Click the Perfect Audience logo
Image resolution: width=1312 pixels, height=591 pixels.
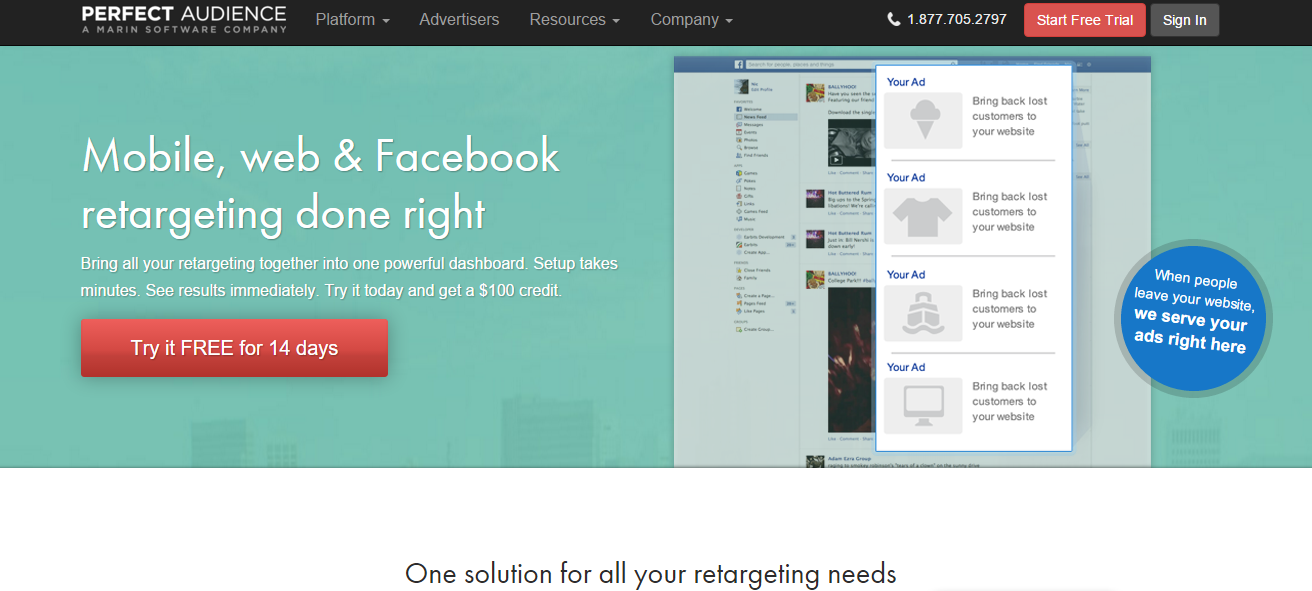tap(184, 19)
